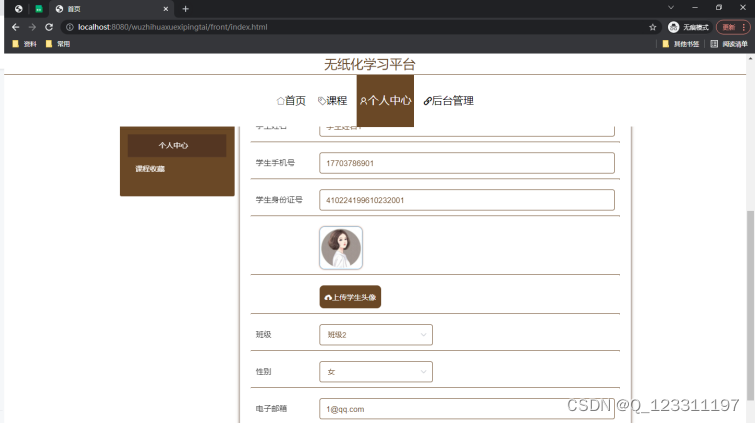
Task: Click the student avatar thumbnail
Action: (341, 248)
